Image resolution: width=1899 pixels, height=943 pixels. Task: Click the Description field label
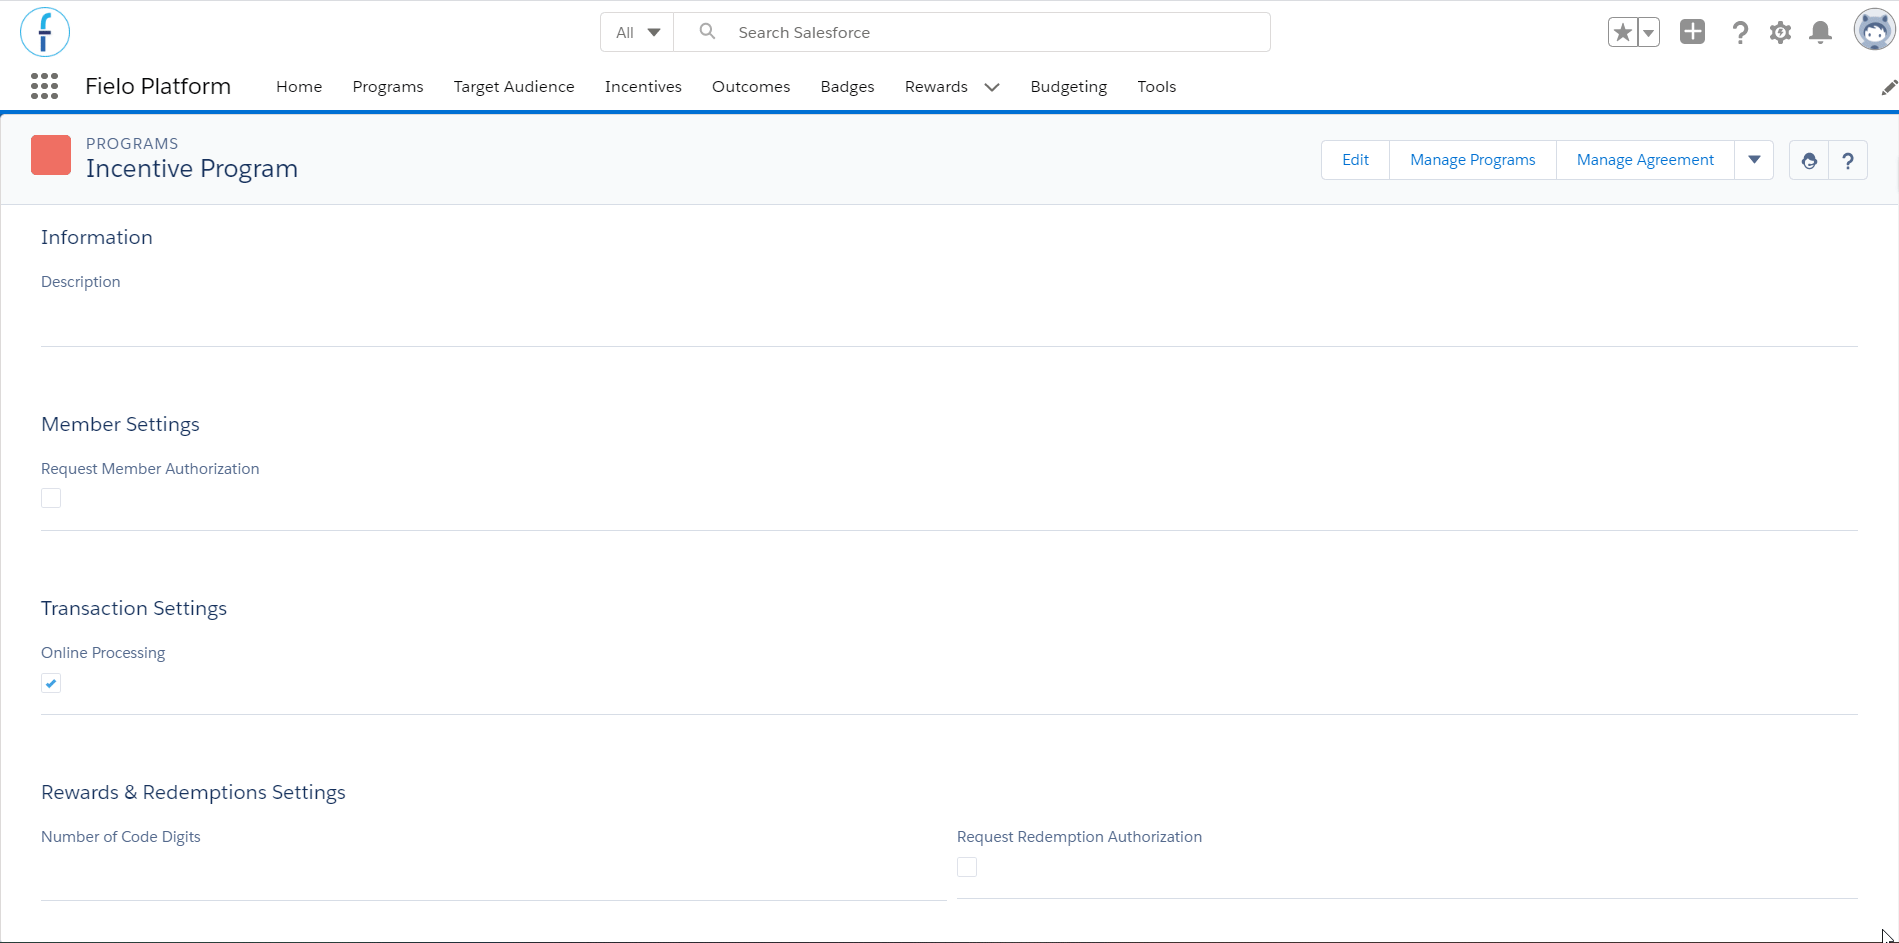pyautogui.click(x=81, y=282)
